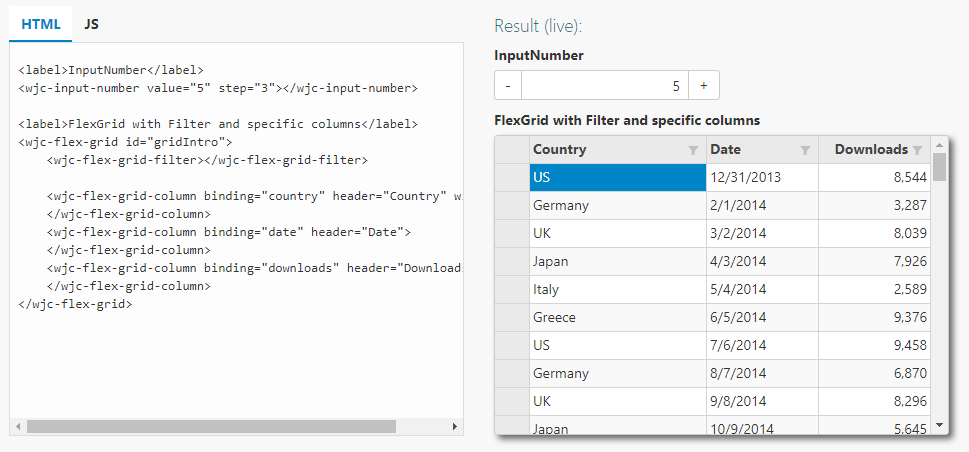Click the 7/6/2014 date cell
This screenshot has width=969, height=452.
coord(762,346)
